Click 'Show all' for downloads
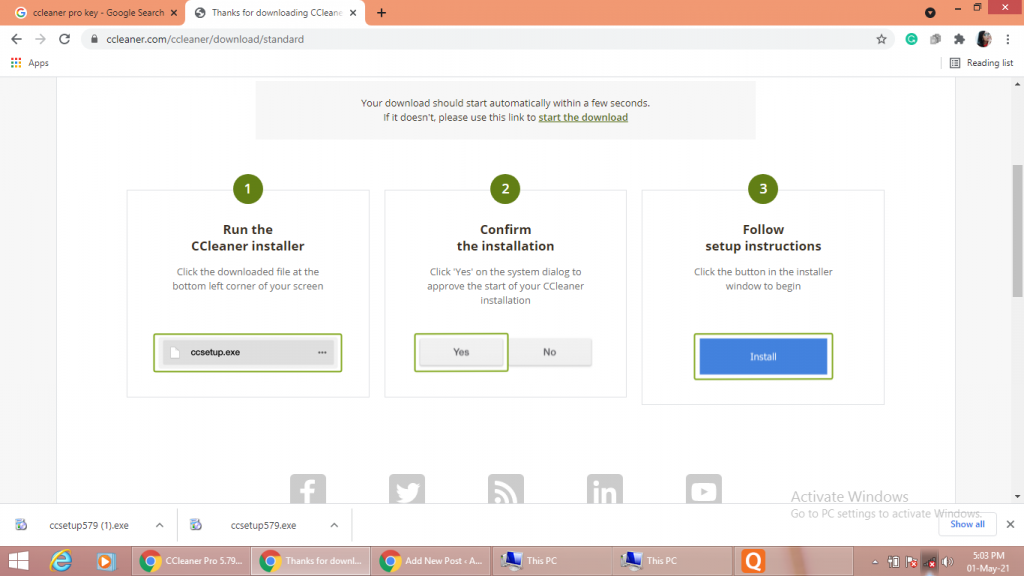The image size is (1024, 576). [x=967, y=523]
